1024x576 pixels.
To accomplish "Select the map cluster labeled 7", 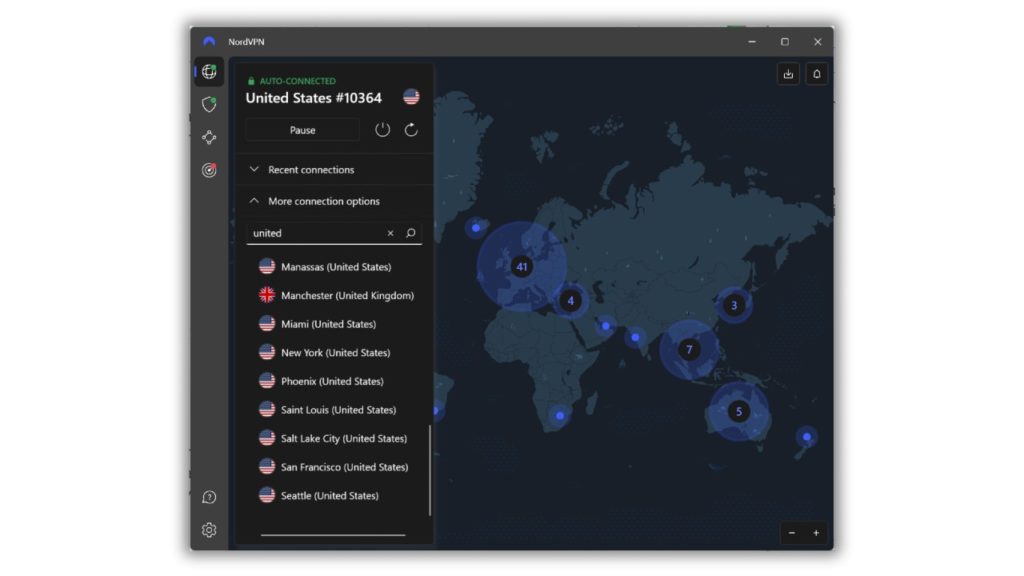I will coord(689,349).
